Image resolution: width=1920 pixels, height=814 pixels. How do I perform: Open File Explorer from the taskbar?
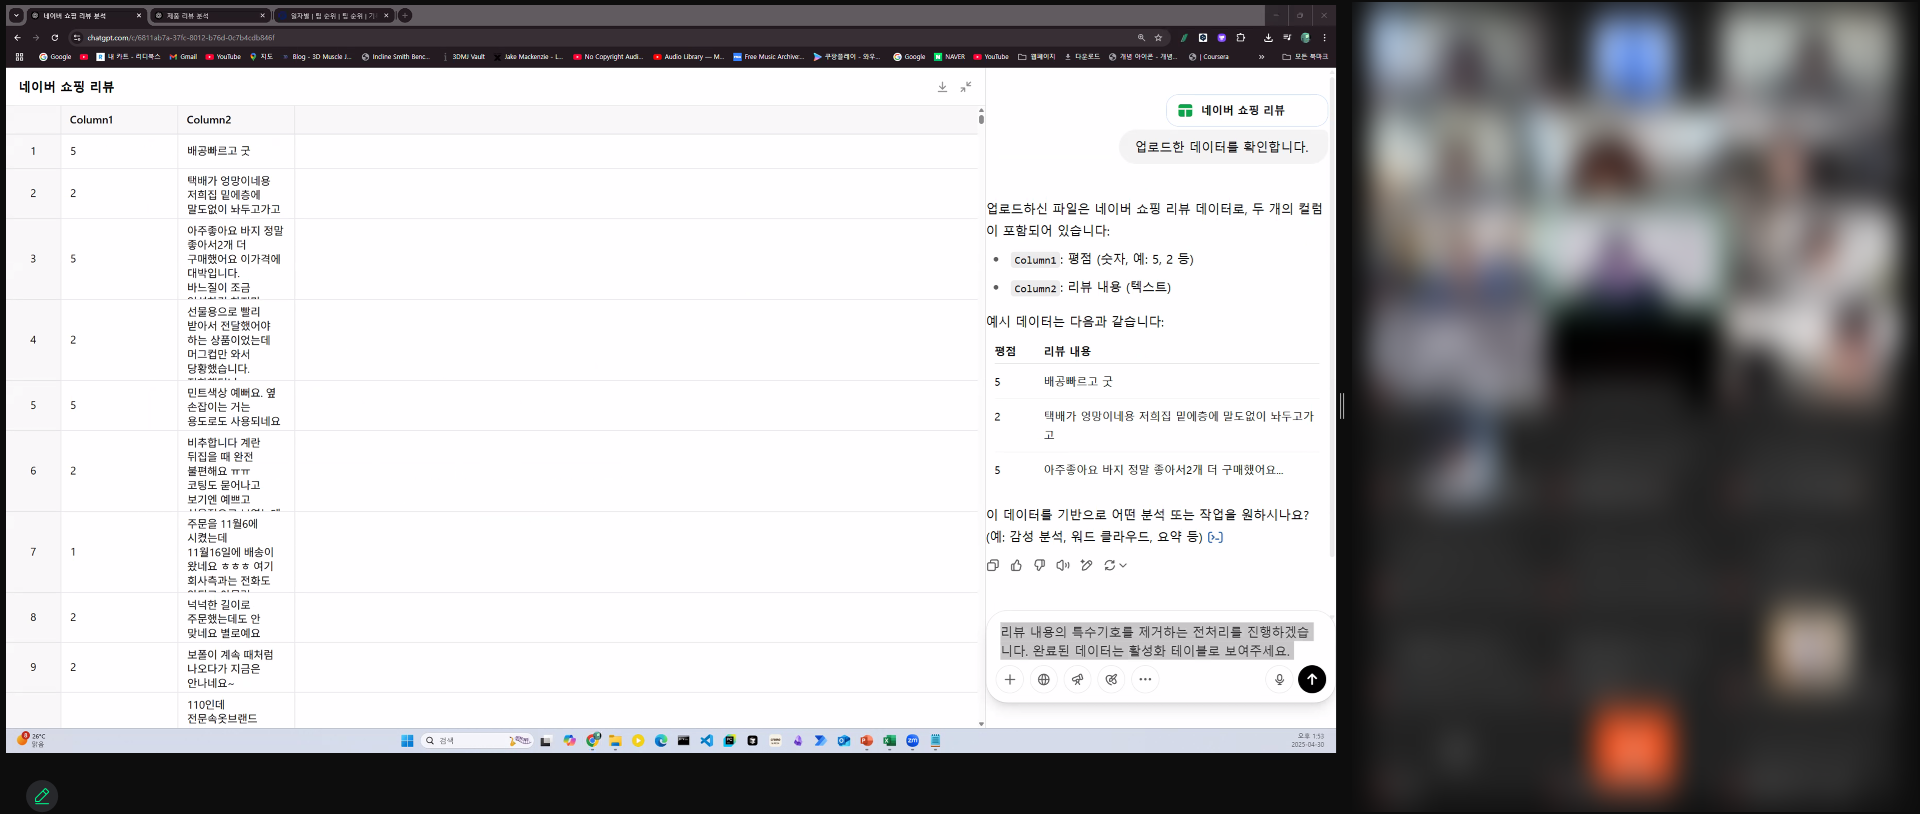(x=615, y=741)
